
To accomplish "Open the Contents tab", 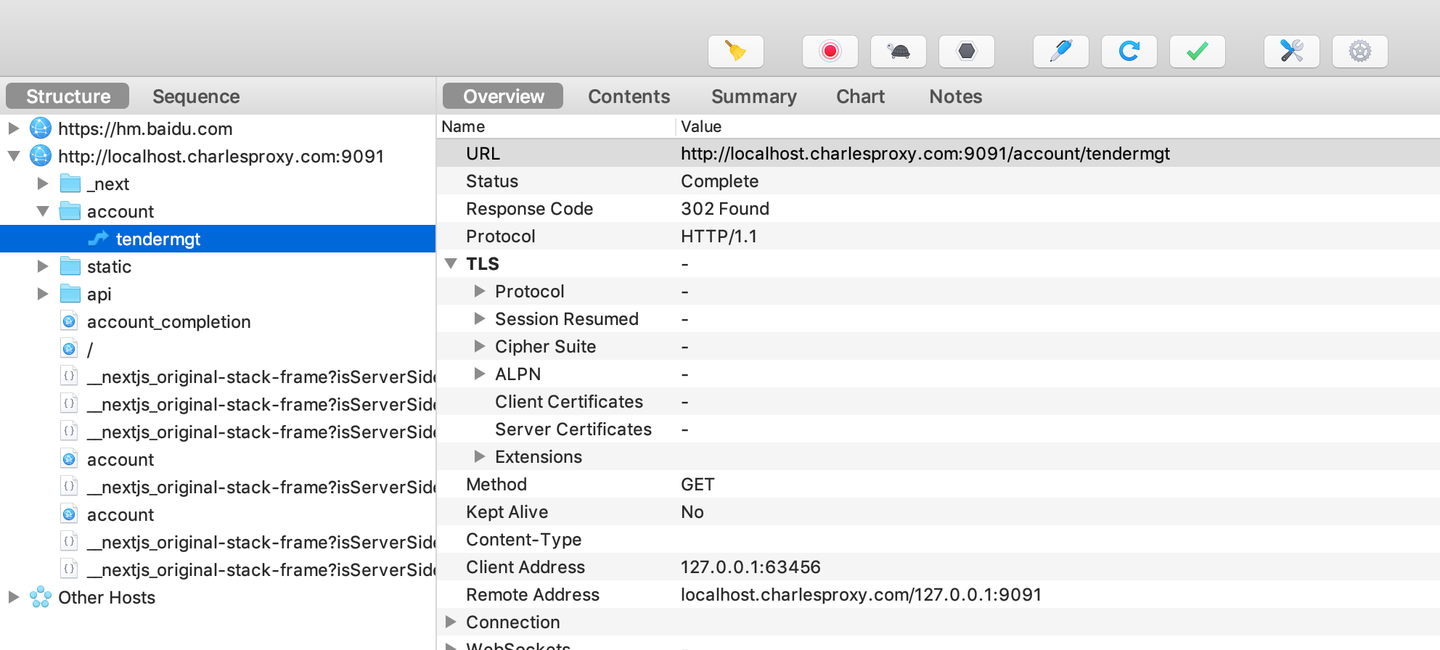I will [x=629, y=96].
